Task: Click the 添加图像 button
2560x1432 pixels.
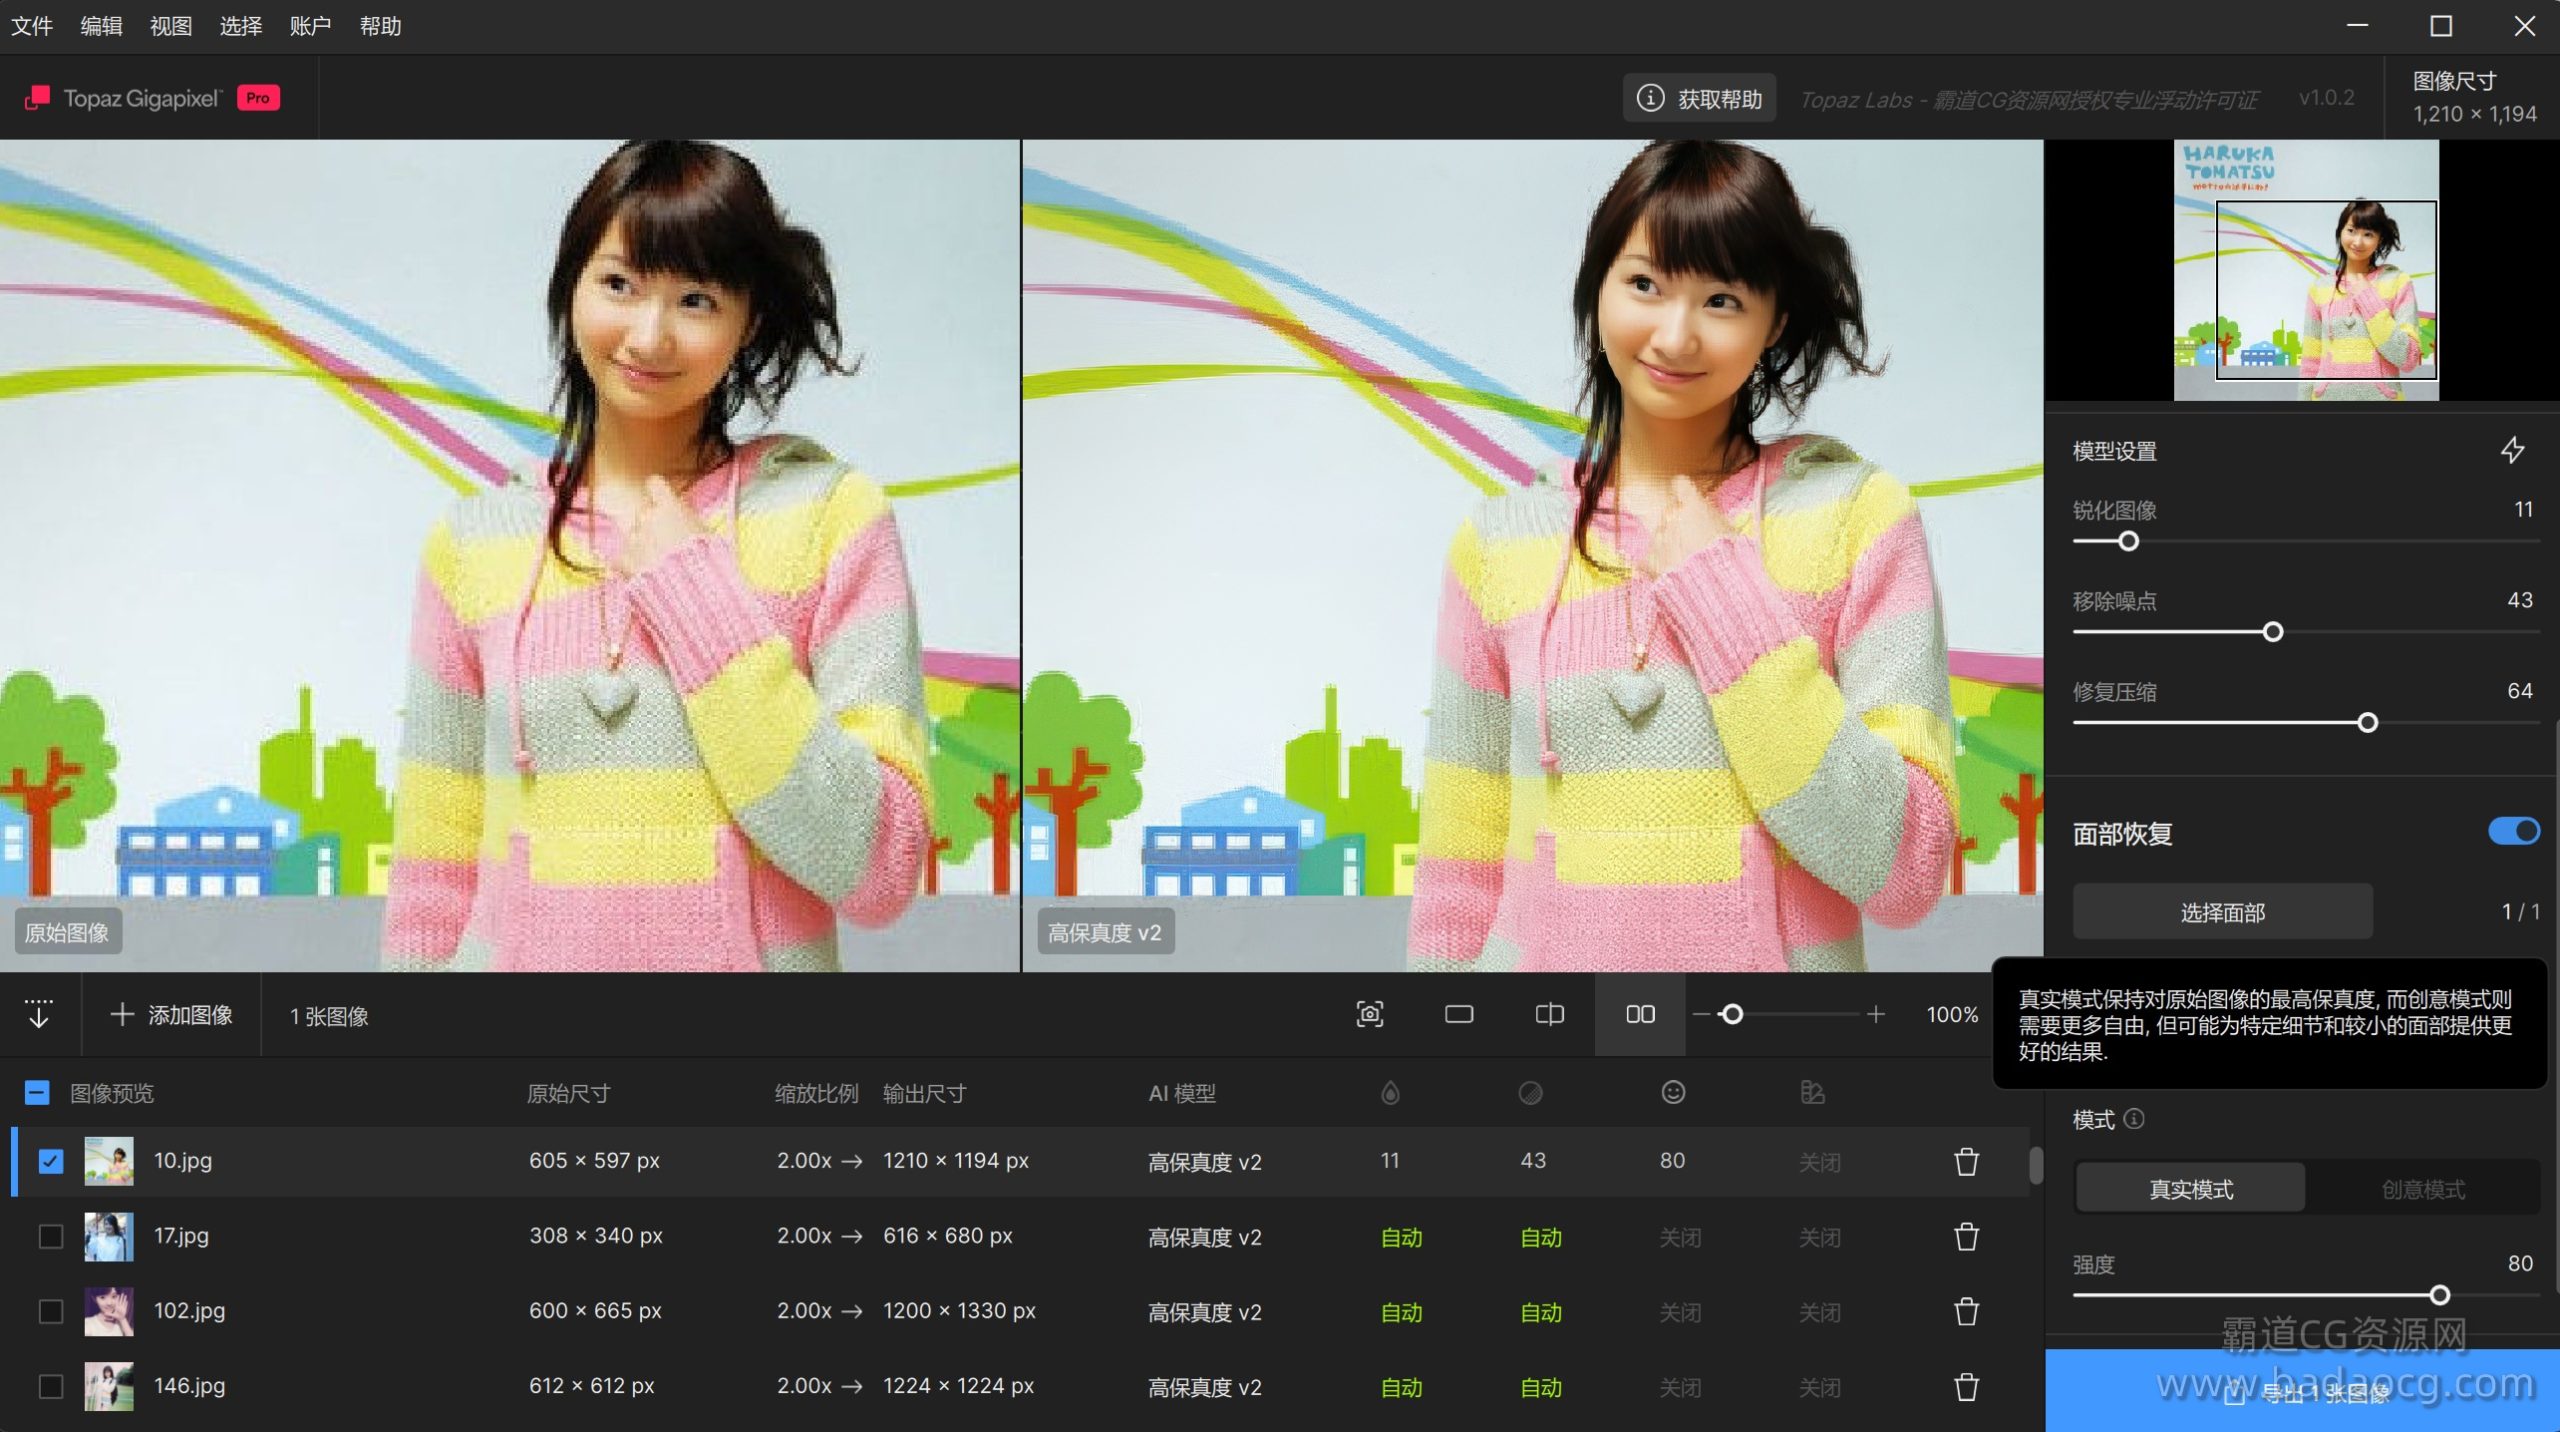Action: pos(171,1015)
